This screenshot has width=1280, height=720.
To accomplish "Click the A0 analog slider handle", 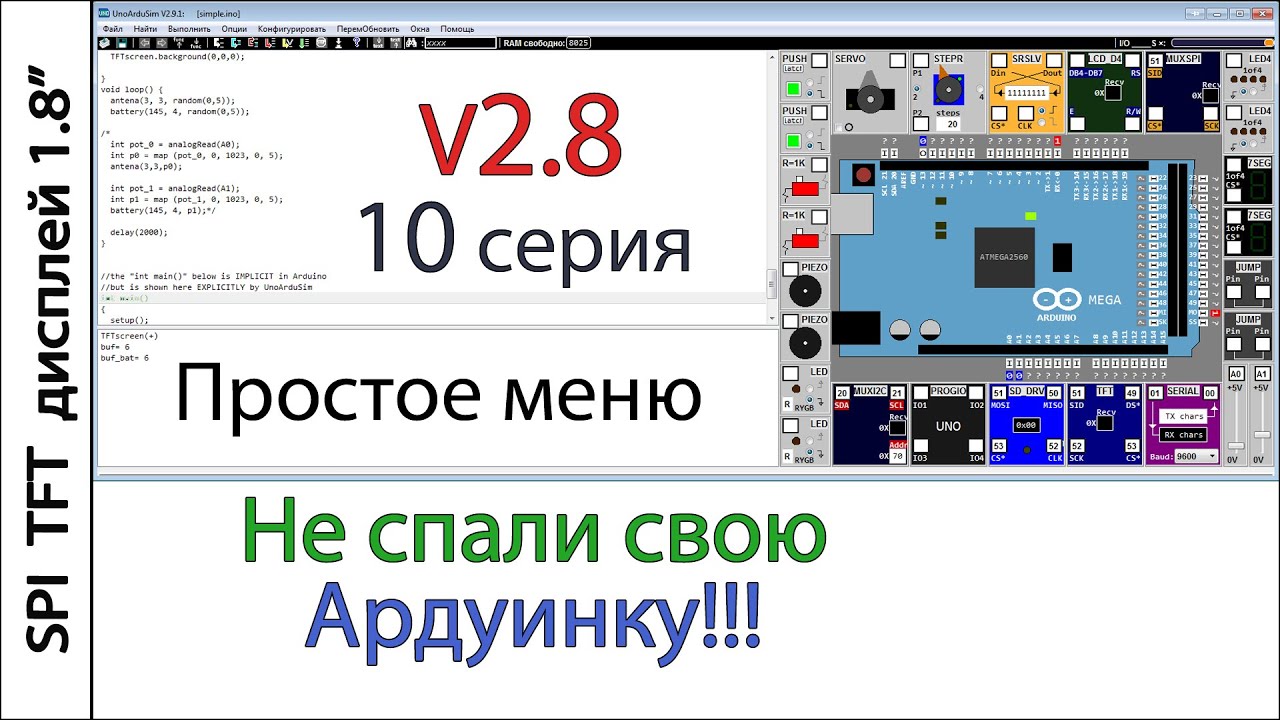I will point(1236,446).
